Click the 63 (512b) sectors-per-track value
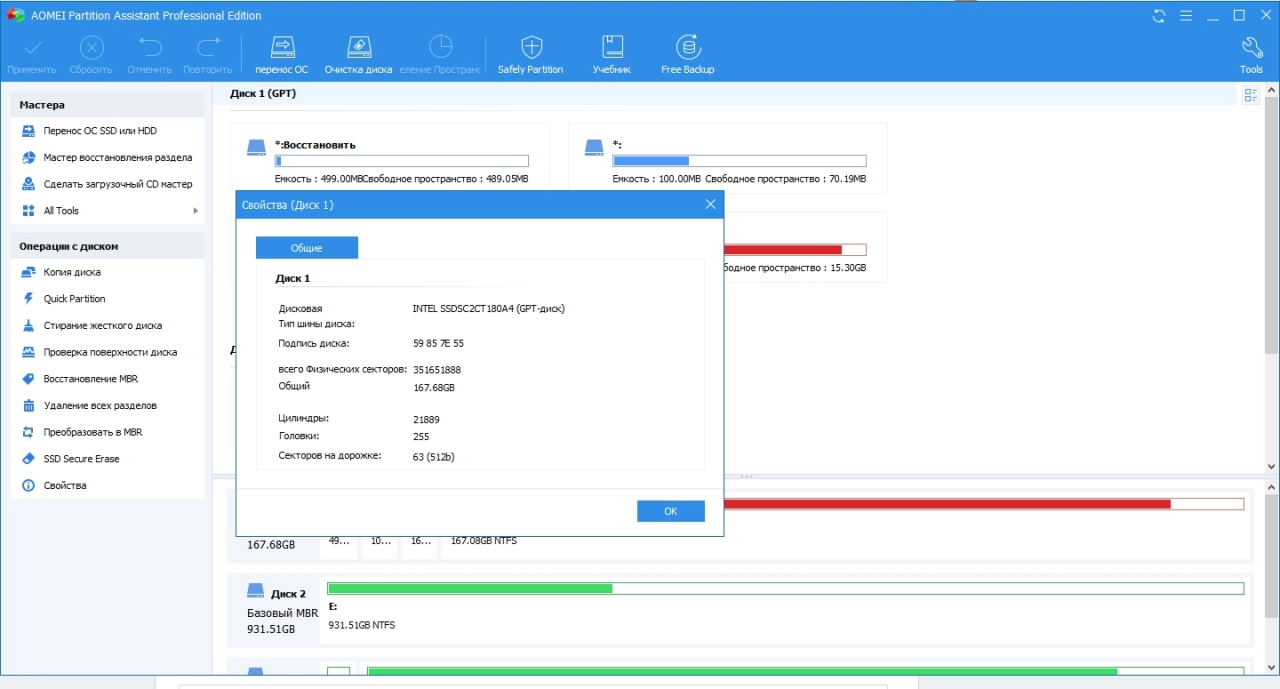 434,457
